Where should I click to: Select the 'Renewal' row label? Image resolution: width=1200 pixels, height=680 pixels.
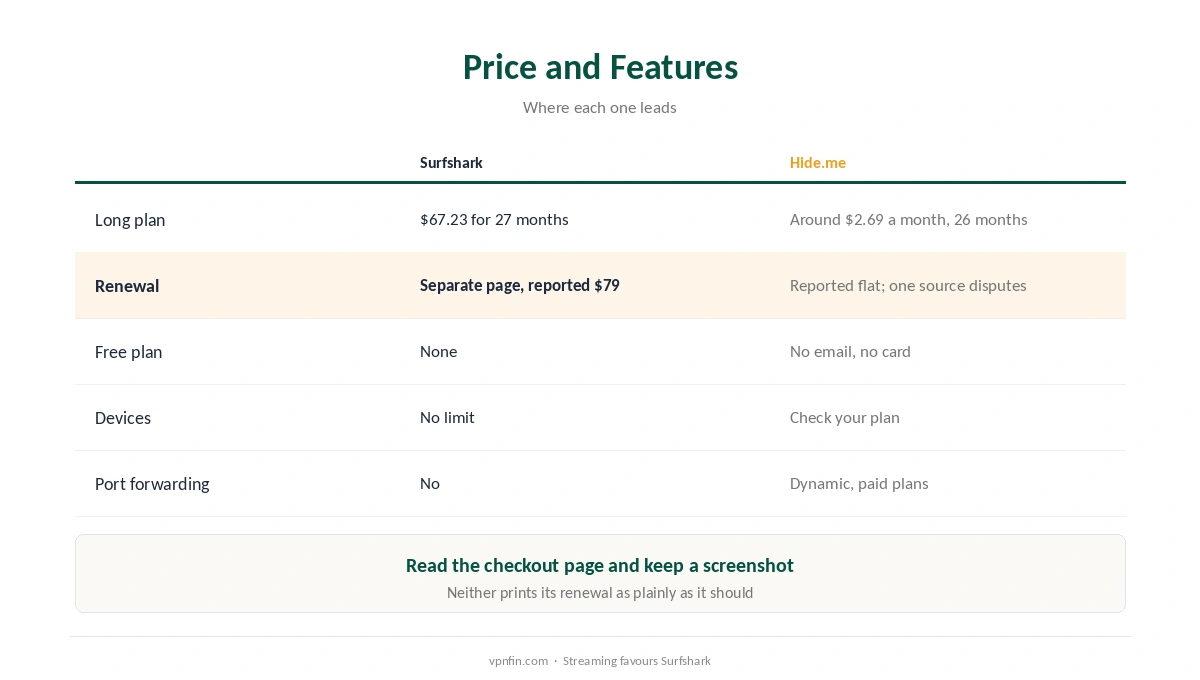127,286
